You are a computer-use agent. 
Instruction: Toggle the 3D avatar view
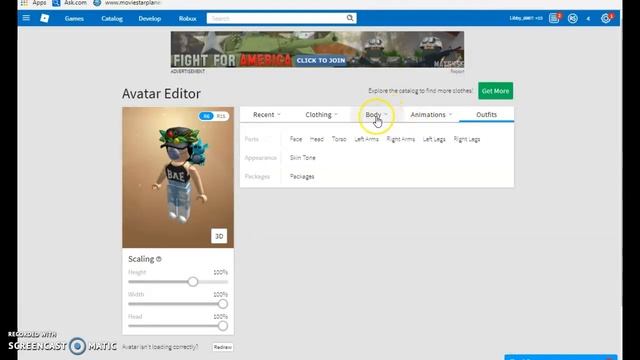(219, 236)
